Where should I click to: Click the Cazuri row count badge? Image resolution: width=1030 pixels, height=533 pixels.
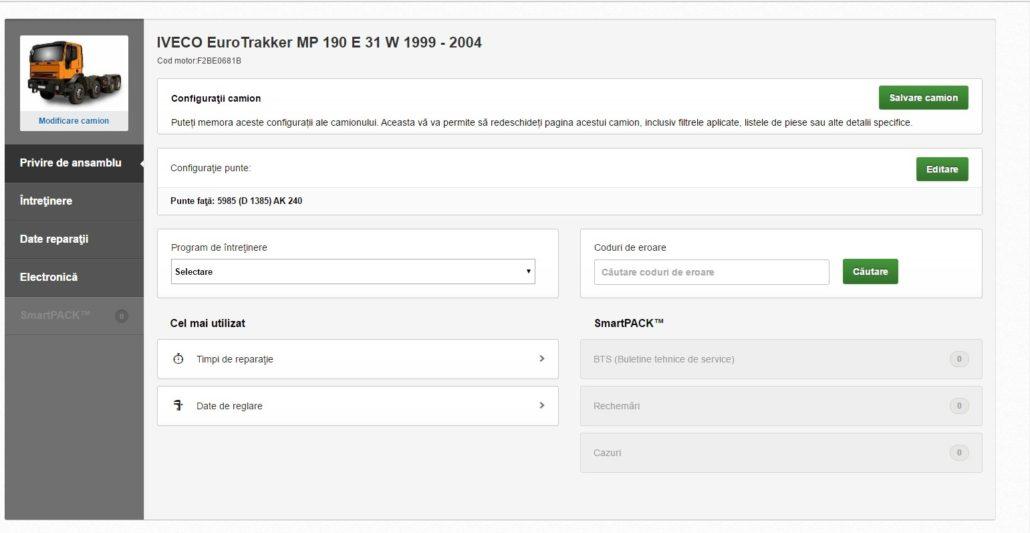958,452
